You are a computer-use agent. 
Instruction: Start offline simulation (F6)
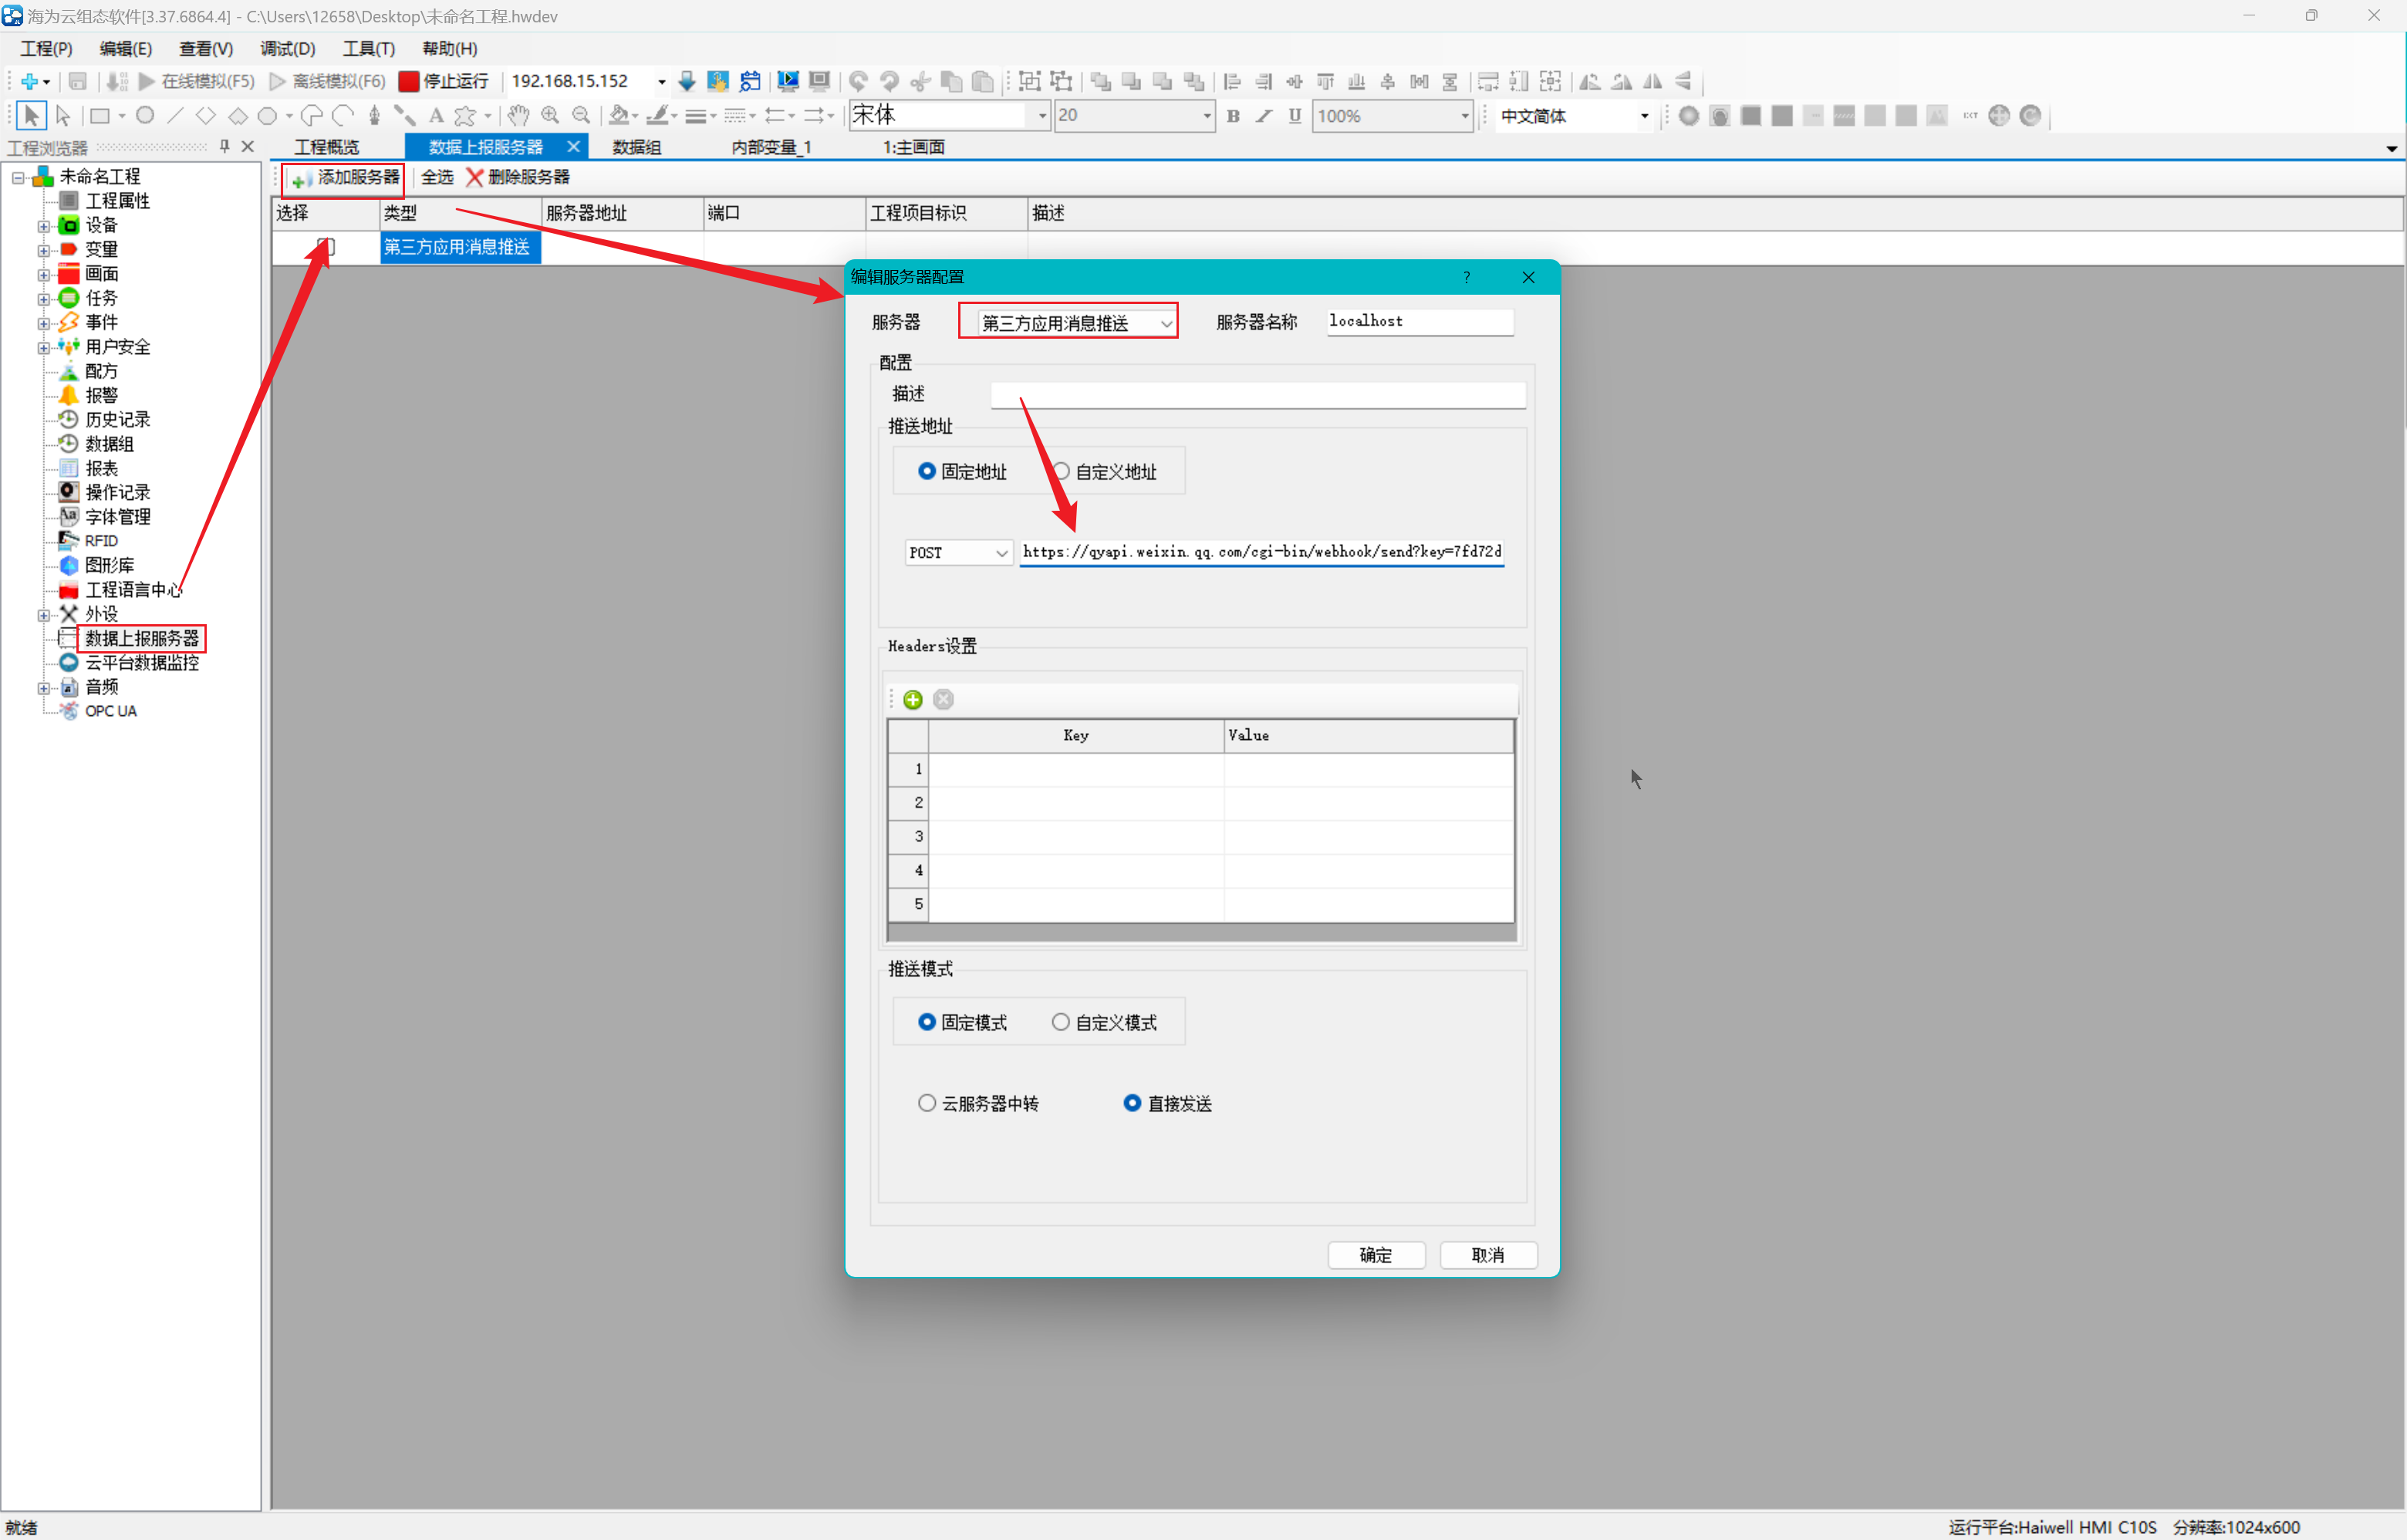coord(327,81)
